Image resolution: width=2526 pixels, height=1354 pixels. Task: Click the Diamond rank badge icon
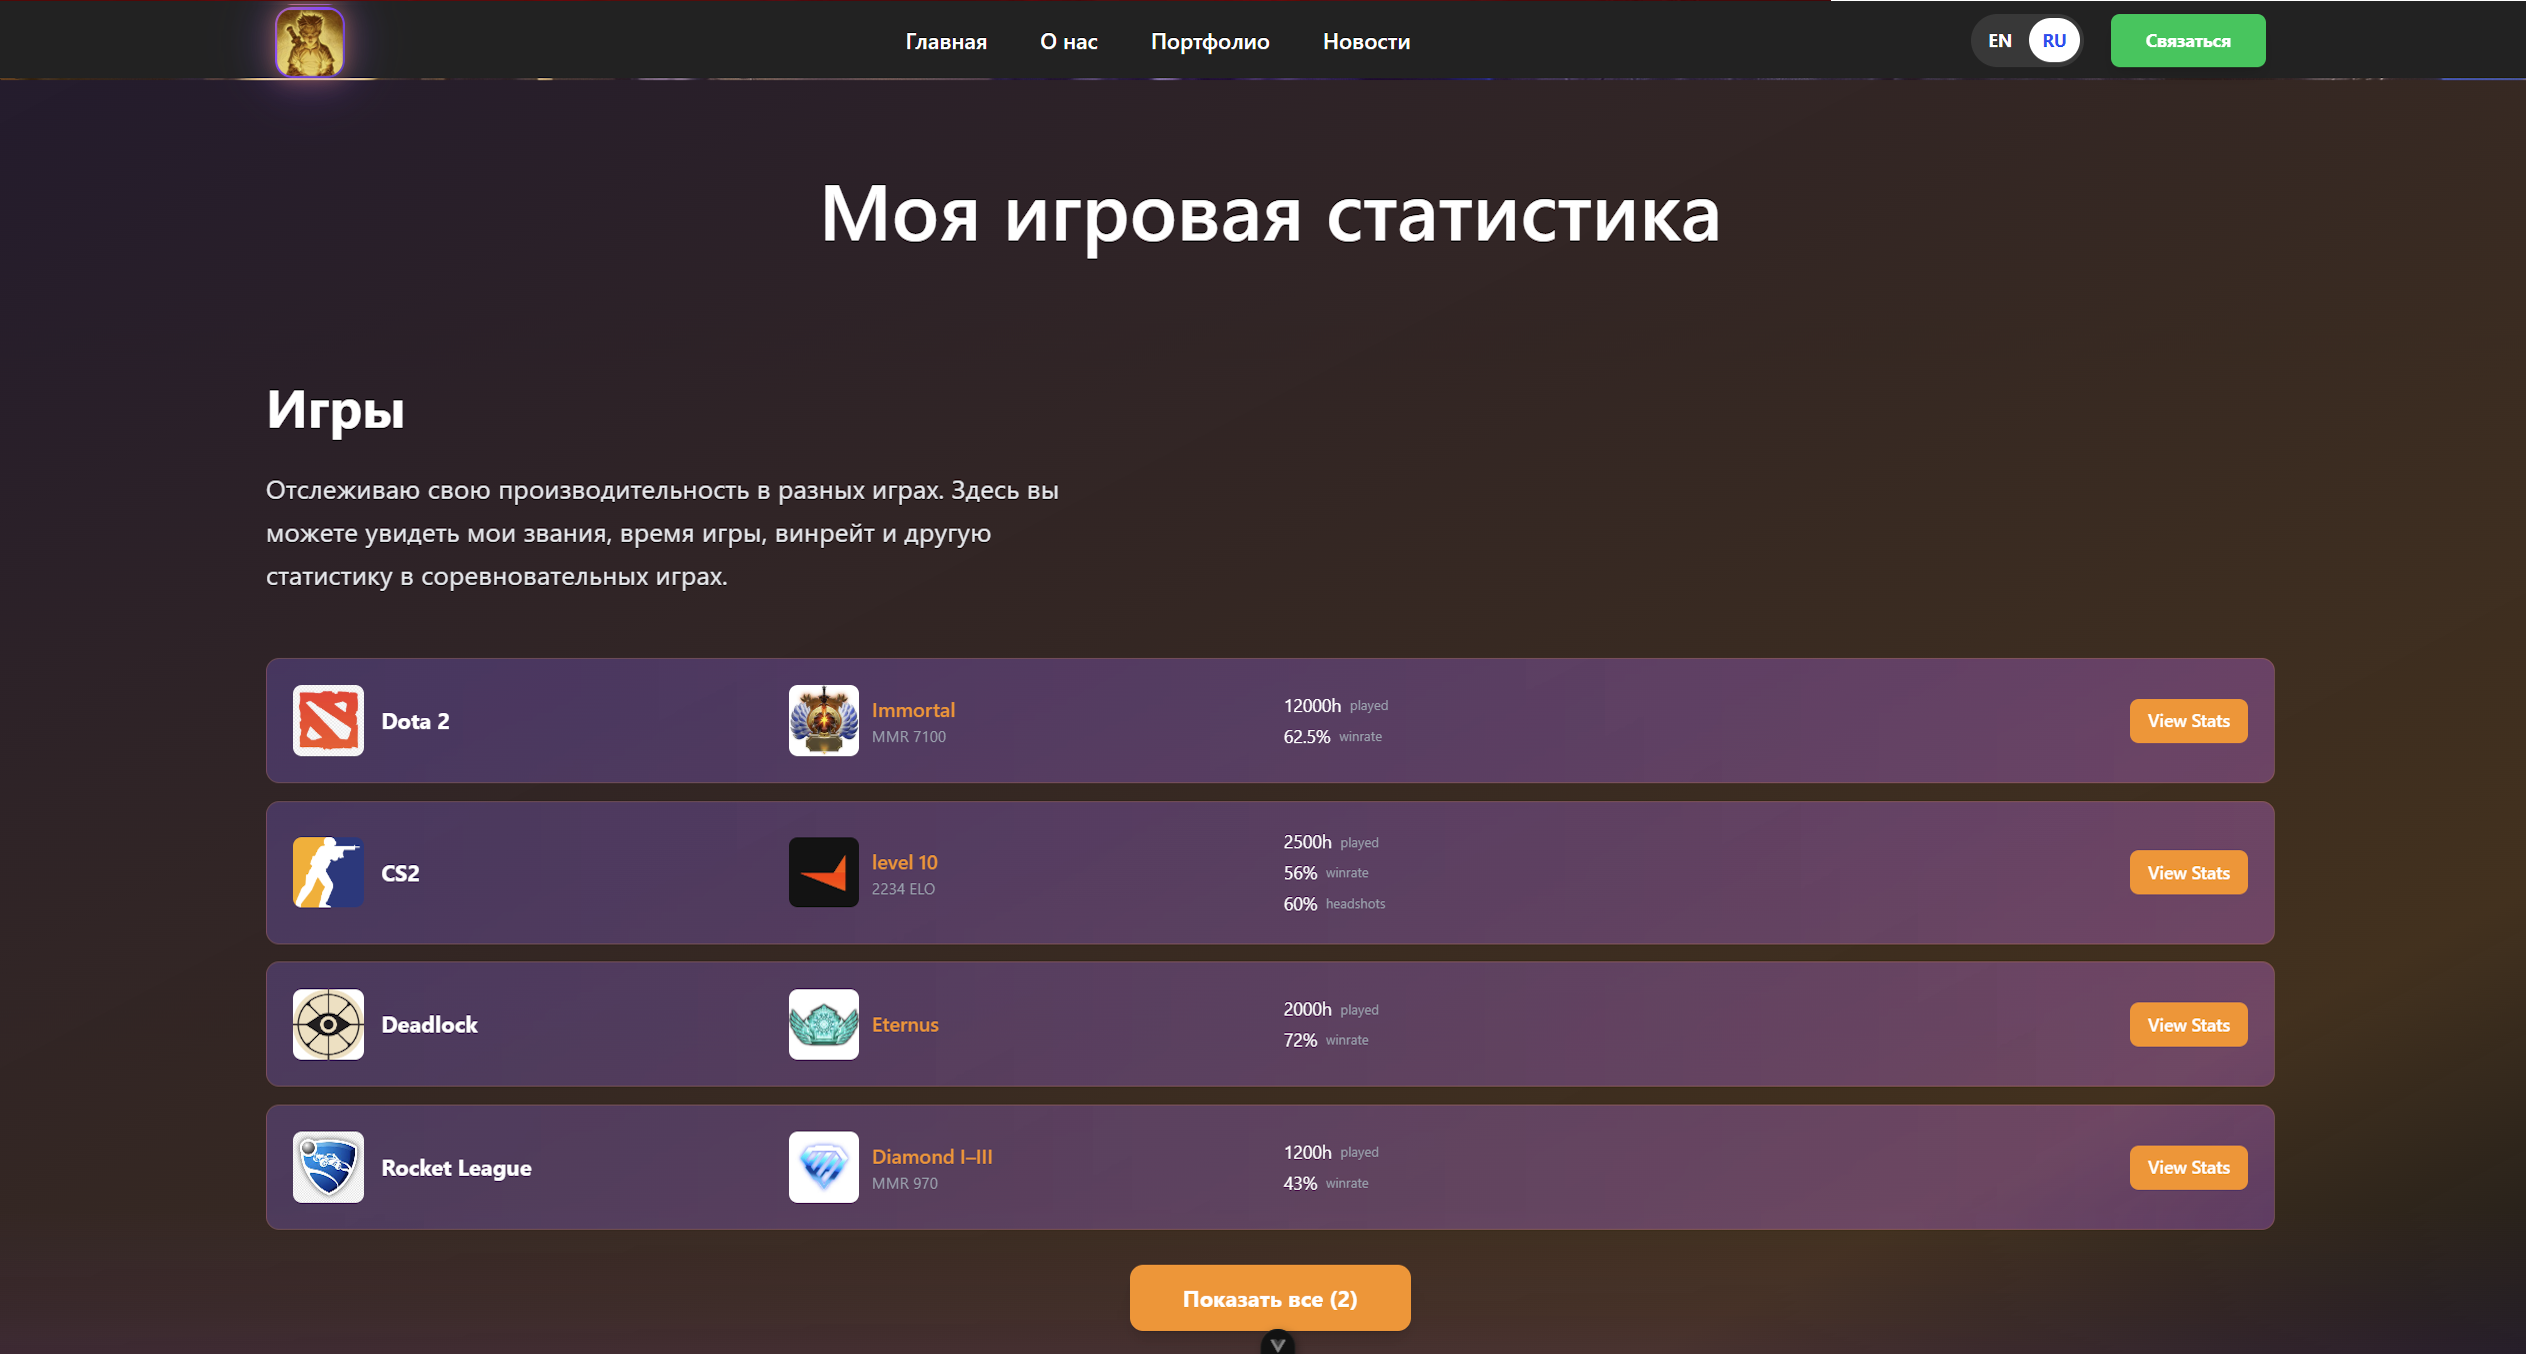coord(823,1167)
